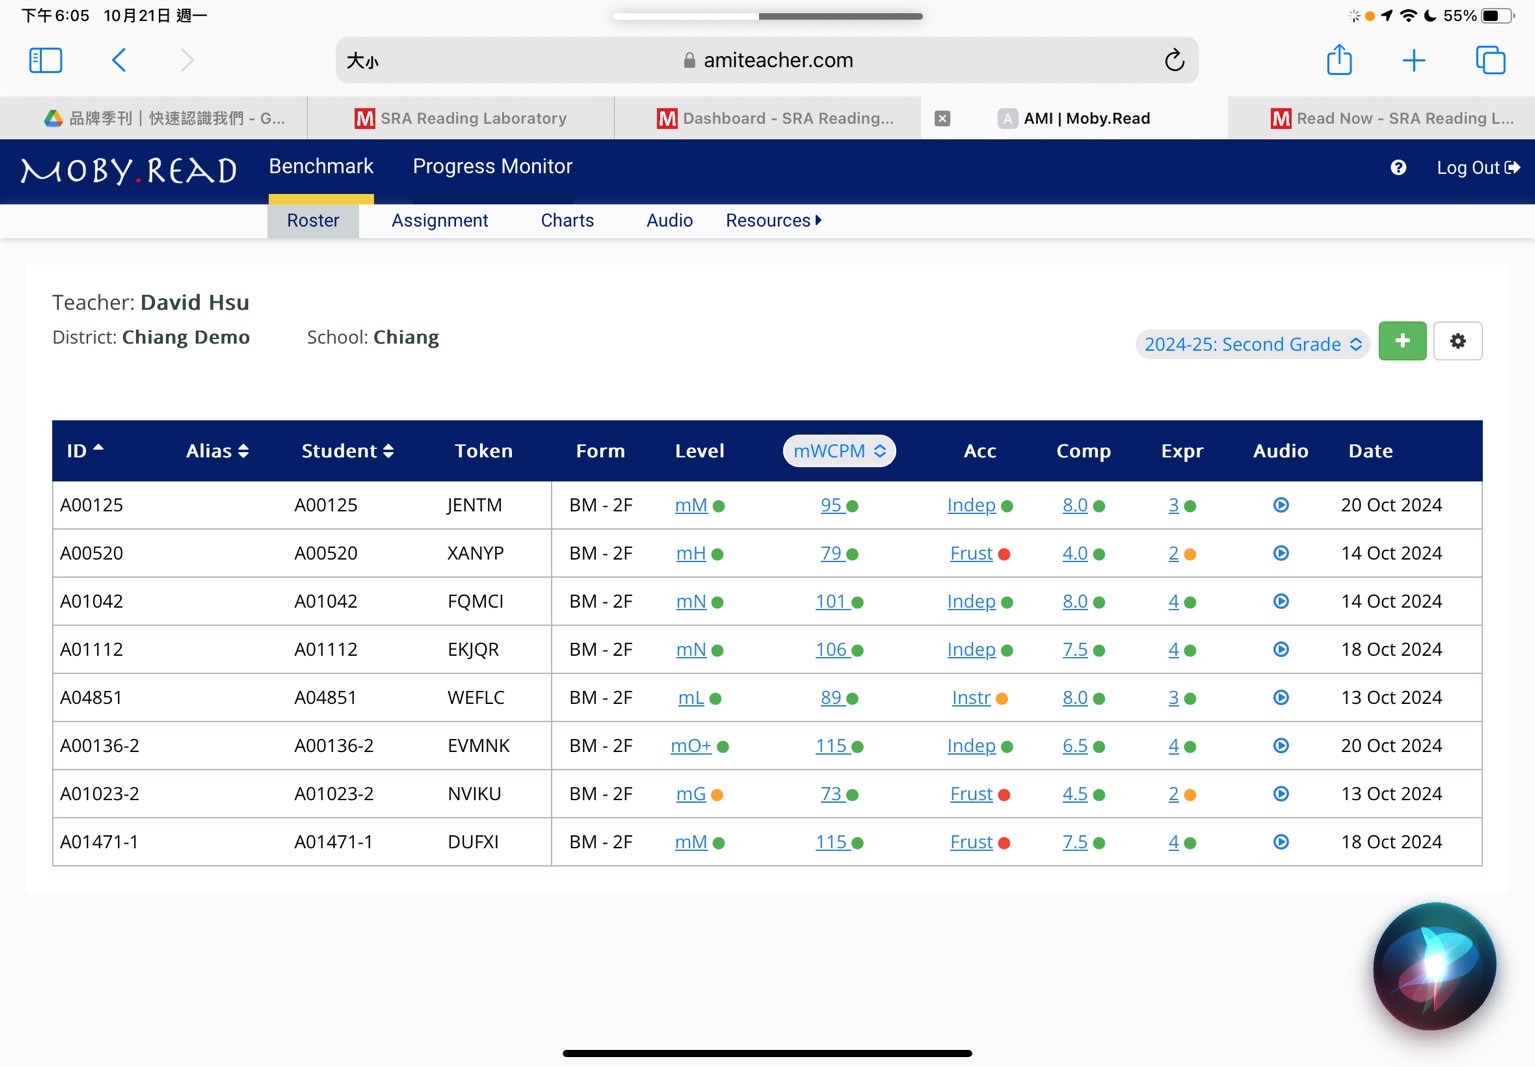
Task: Open the mWCPM column metric selector
Action: point(839,451)
